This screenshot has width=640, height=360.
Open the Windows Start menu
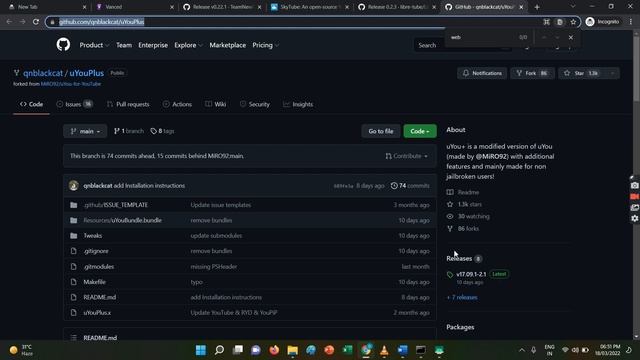pos(201,350)
